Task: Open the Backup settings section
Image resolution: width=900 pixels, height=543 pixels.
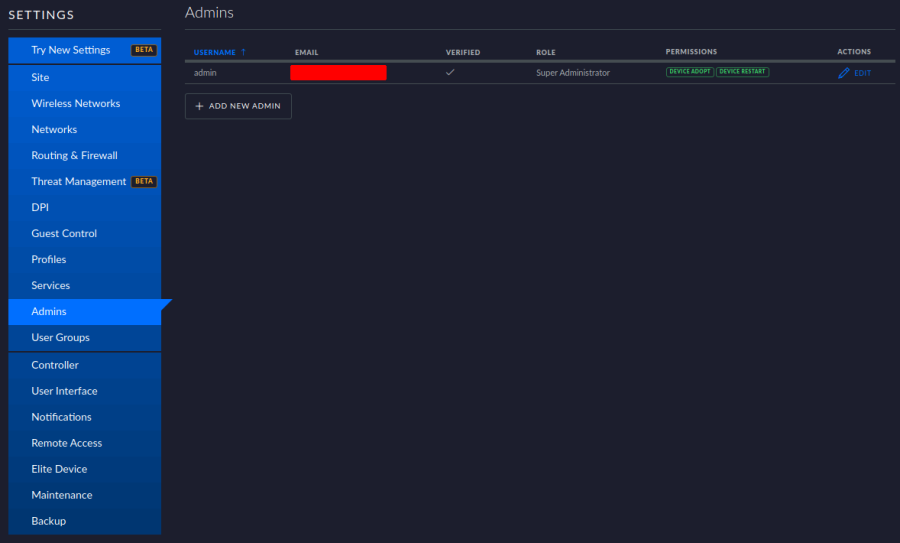Action: 48,521
